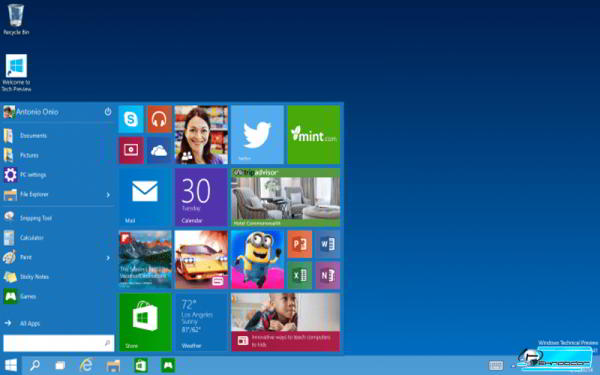Open the Word tile
The image size is (600, 375).
pos(328,244)
